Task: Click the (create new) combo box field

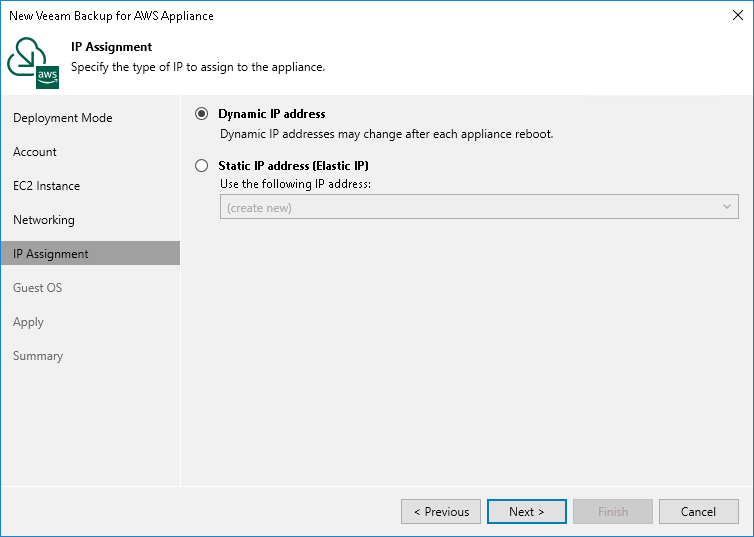Action: click(470, 207)
